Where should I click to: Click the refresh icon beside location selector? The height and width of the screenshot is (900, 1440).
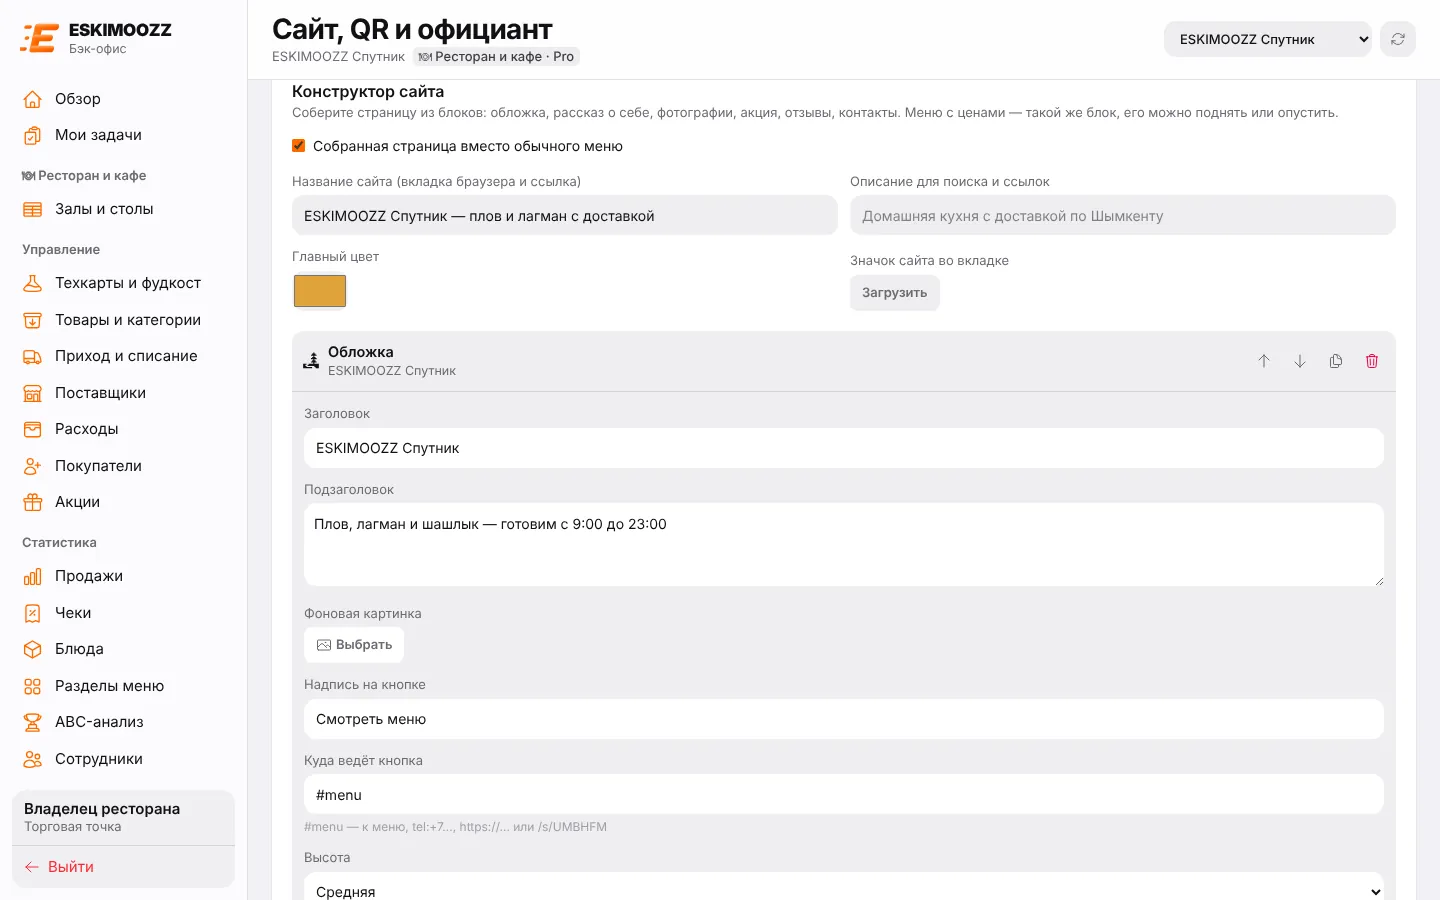pos(1398,39)
